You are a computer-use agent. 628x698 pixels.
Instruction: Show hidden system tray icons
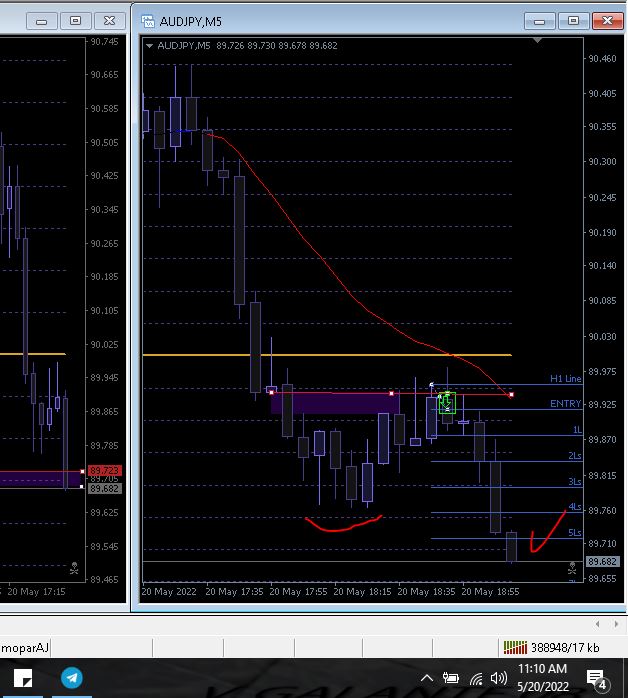coord(426,678)
